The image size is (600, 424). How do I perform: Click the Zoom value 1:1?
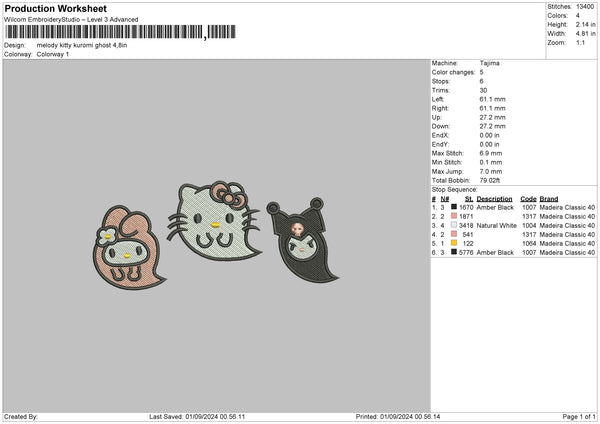click(580, 43)
